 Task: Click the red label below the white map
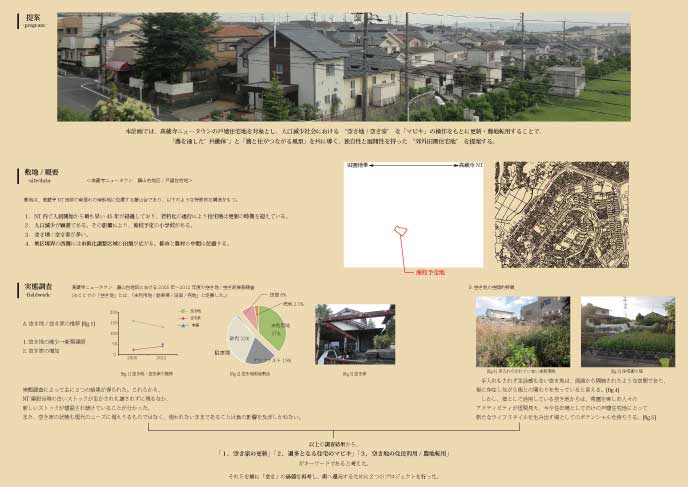coord(430,272)
